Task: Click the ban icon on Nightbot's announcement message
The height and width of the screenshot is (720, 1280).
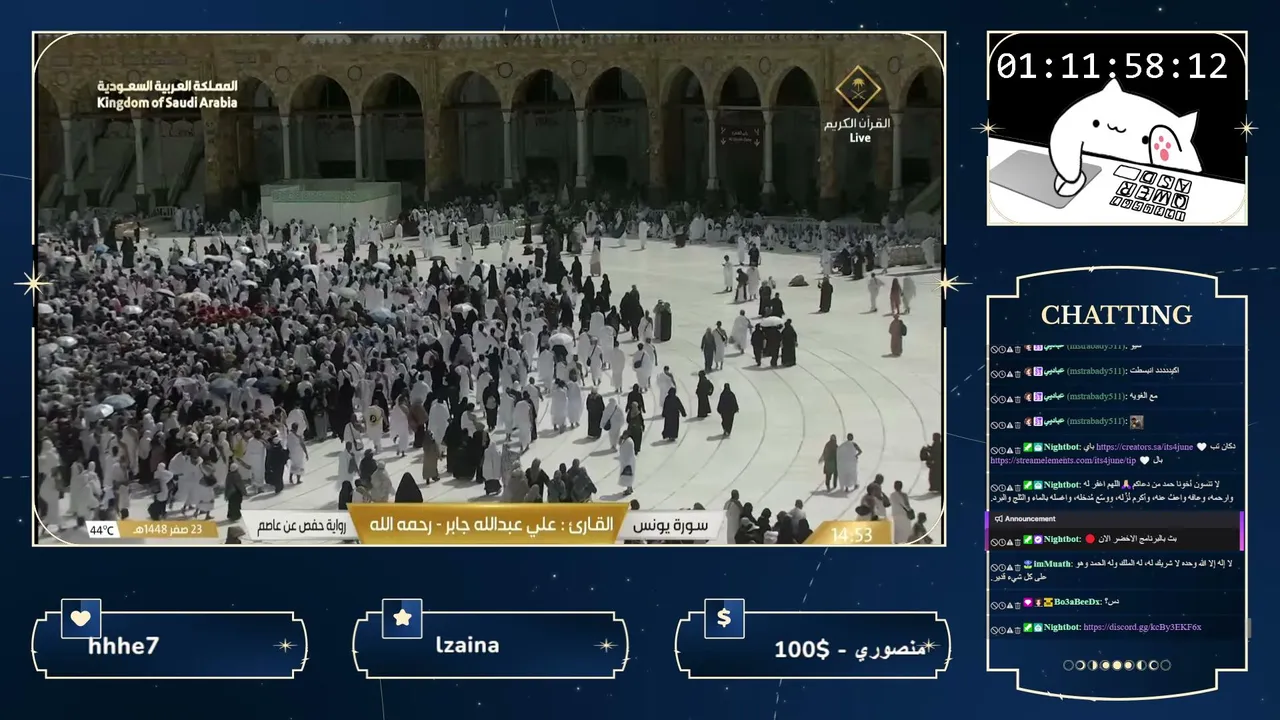Action: (994, 540)
